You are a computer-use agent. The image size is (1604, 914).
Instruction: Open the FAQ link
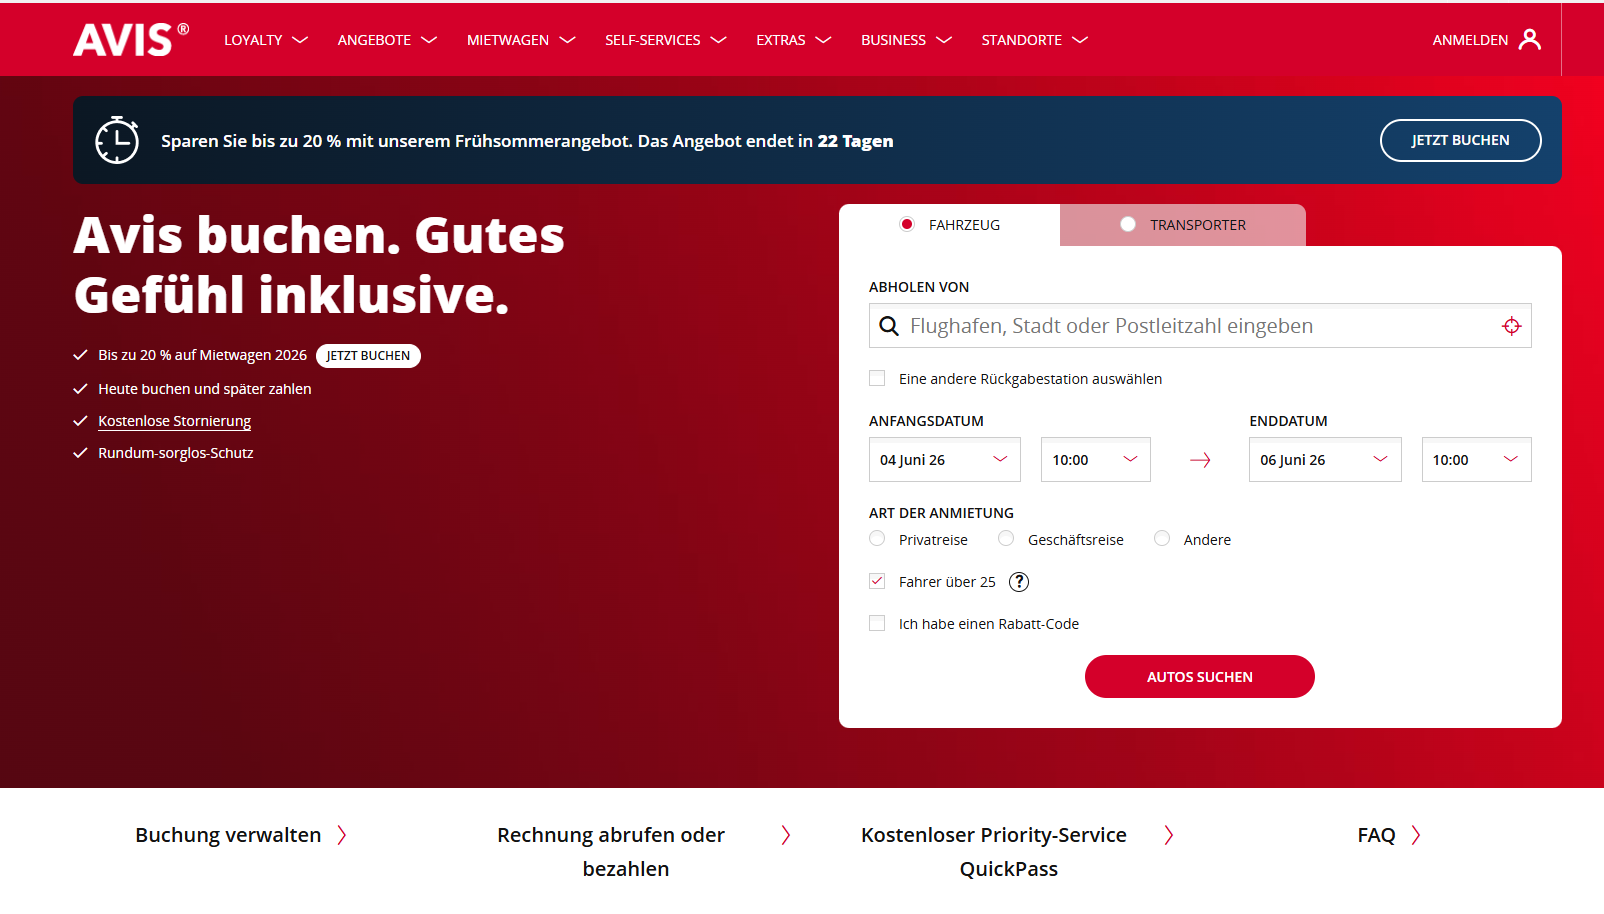coord(1376,835)
